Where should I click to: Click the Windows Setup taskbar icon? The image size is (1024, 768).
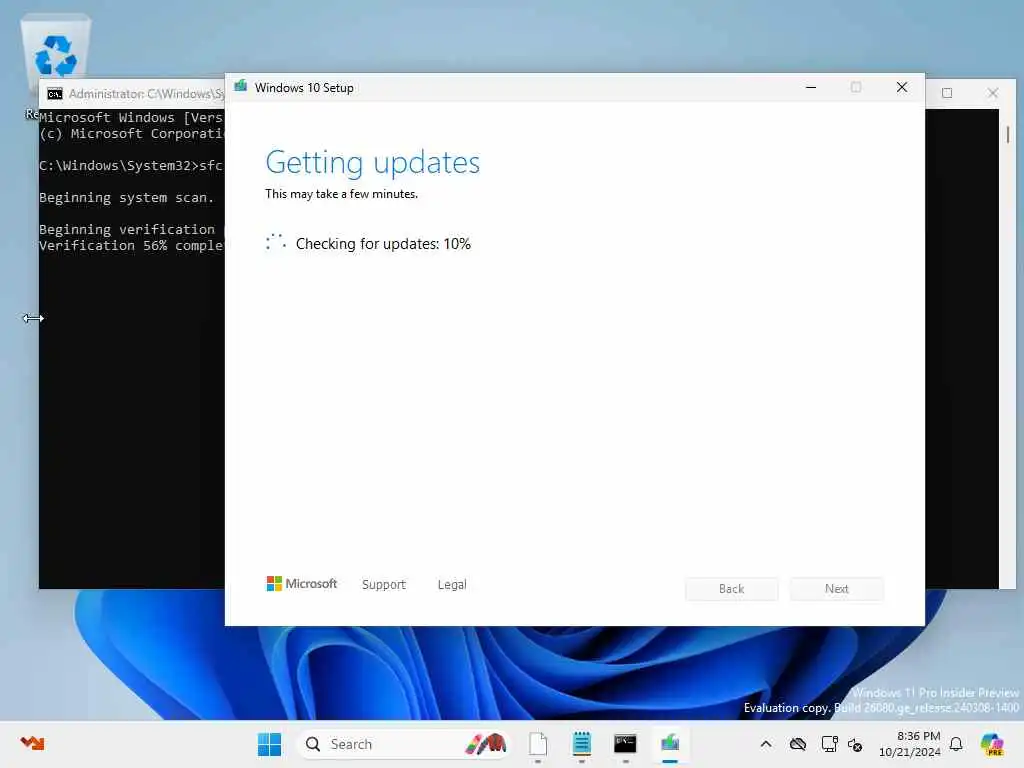pyautogui.click(x=669, y=744)
